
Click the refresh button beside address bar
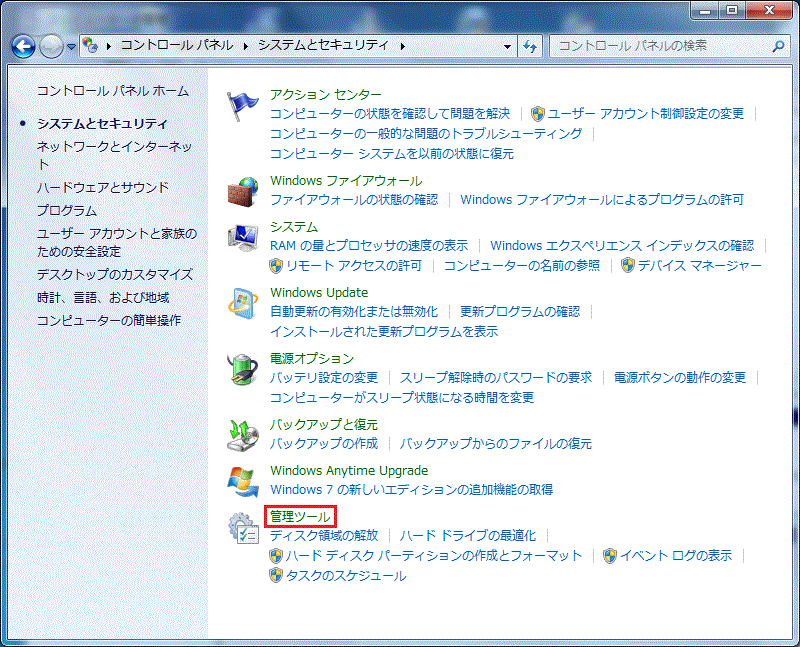click(530, 46)
